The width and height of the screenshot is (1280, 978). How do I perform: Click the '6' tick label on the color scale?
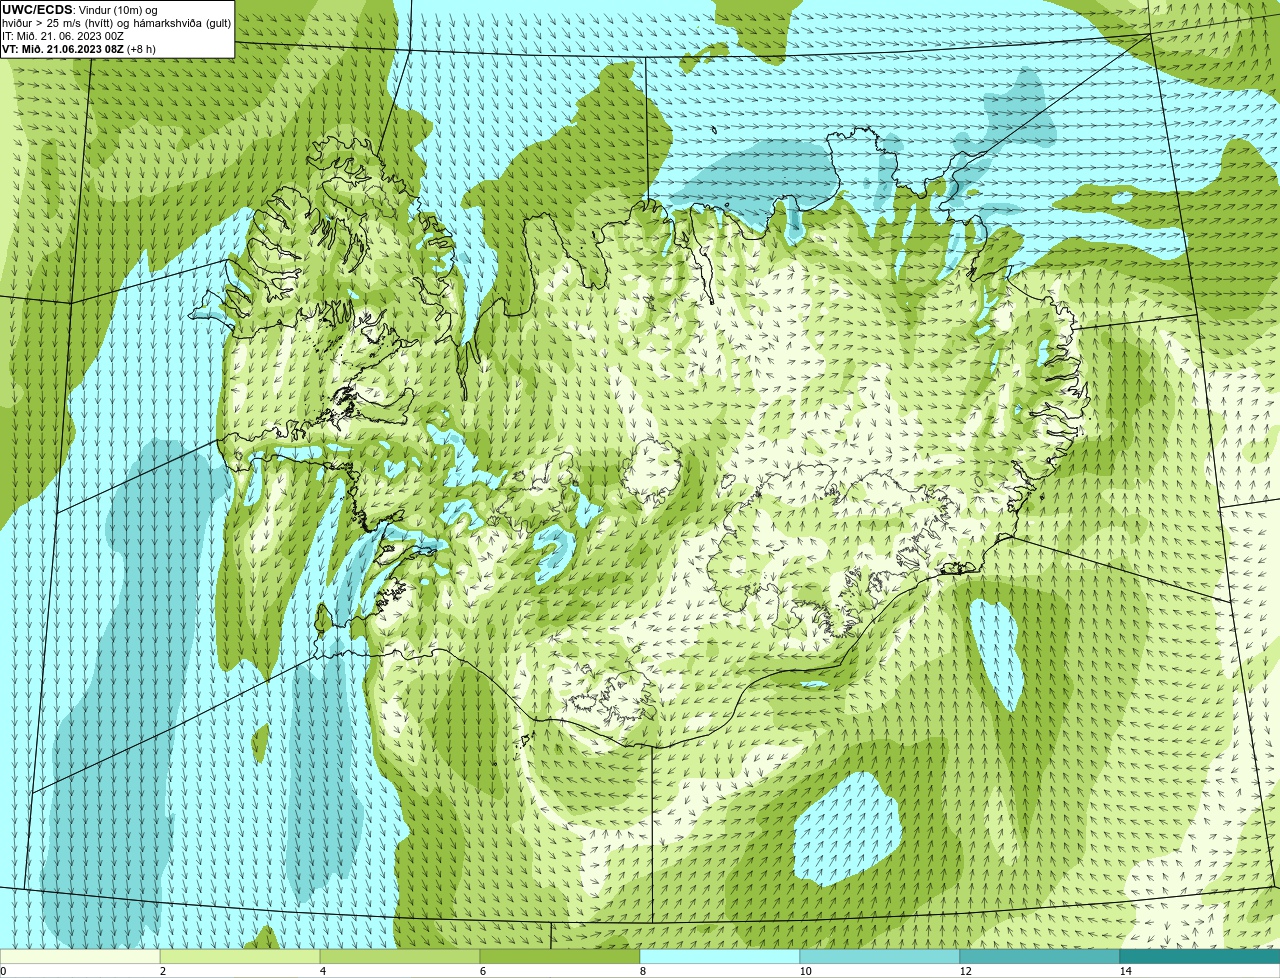pyautogui.click(x=482, y=971)
